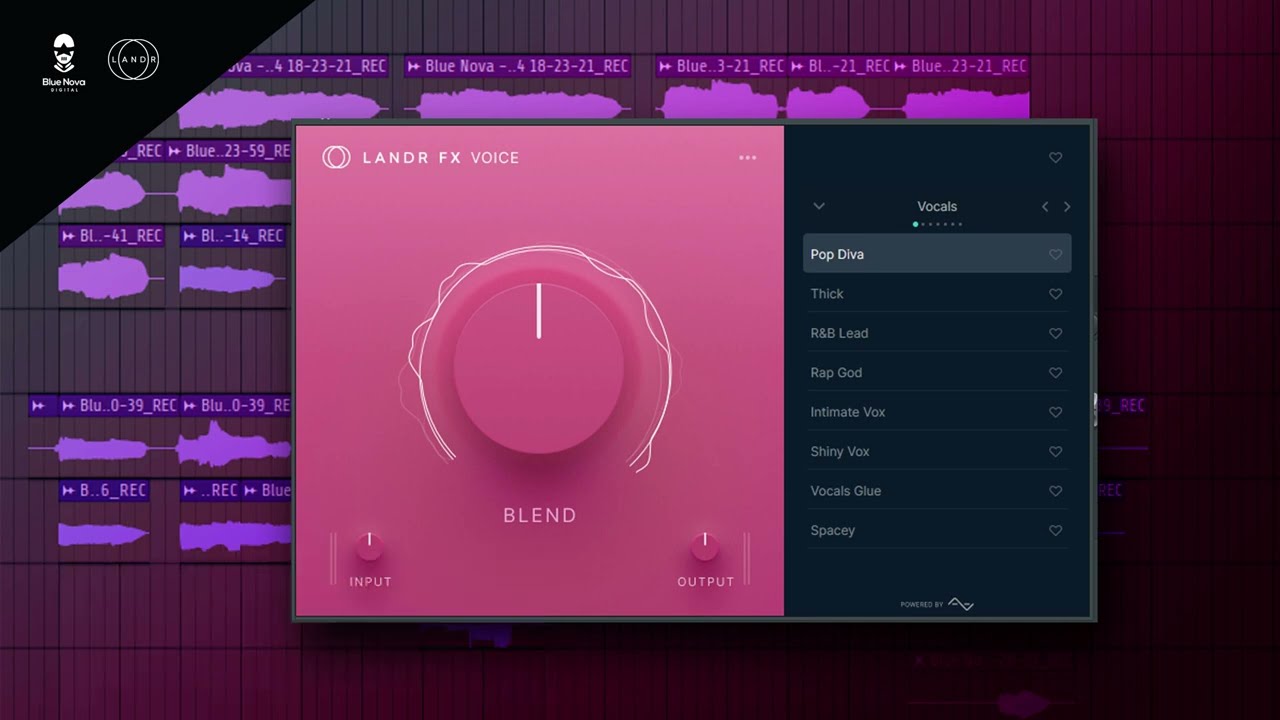Select the Bl..-14_REC audio clip header
Image resolution: width=1280 pixels, height=720 pixels.
coord(233,236)
